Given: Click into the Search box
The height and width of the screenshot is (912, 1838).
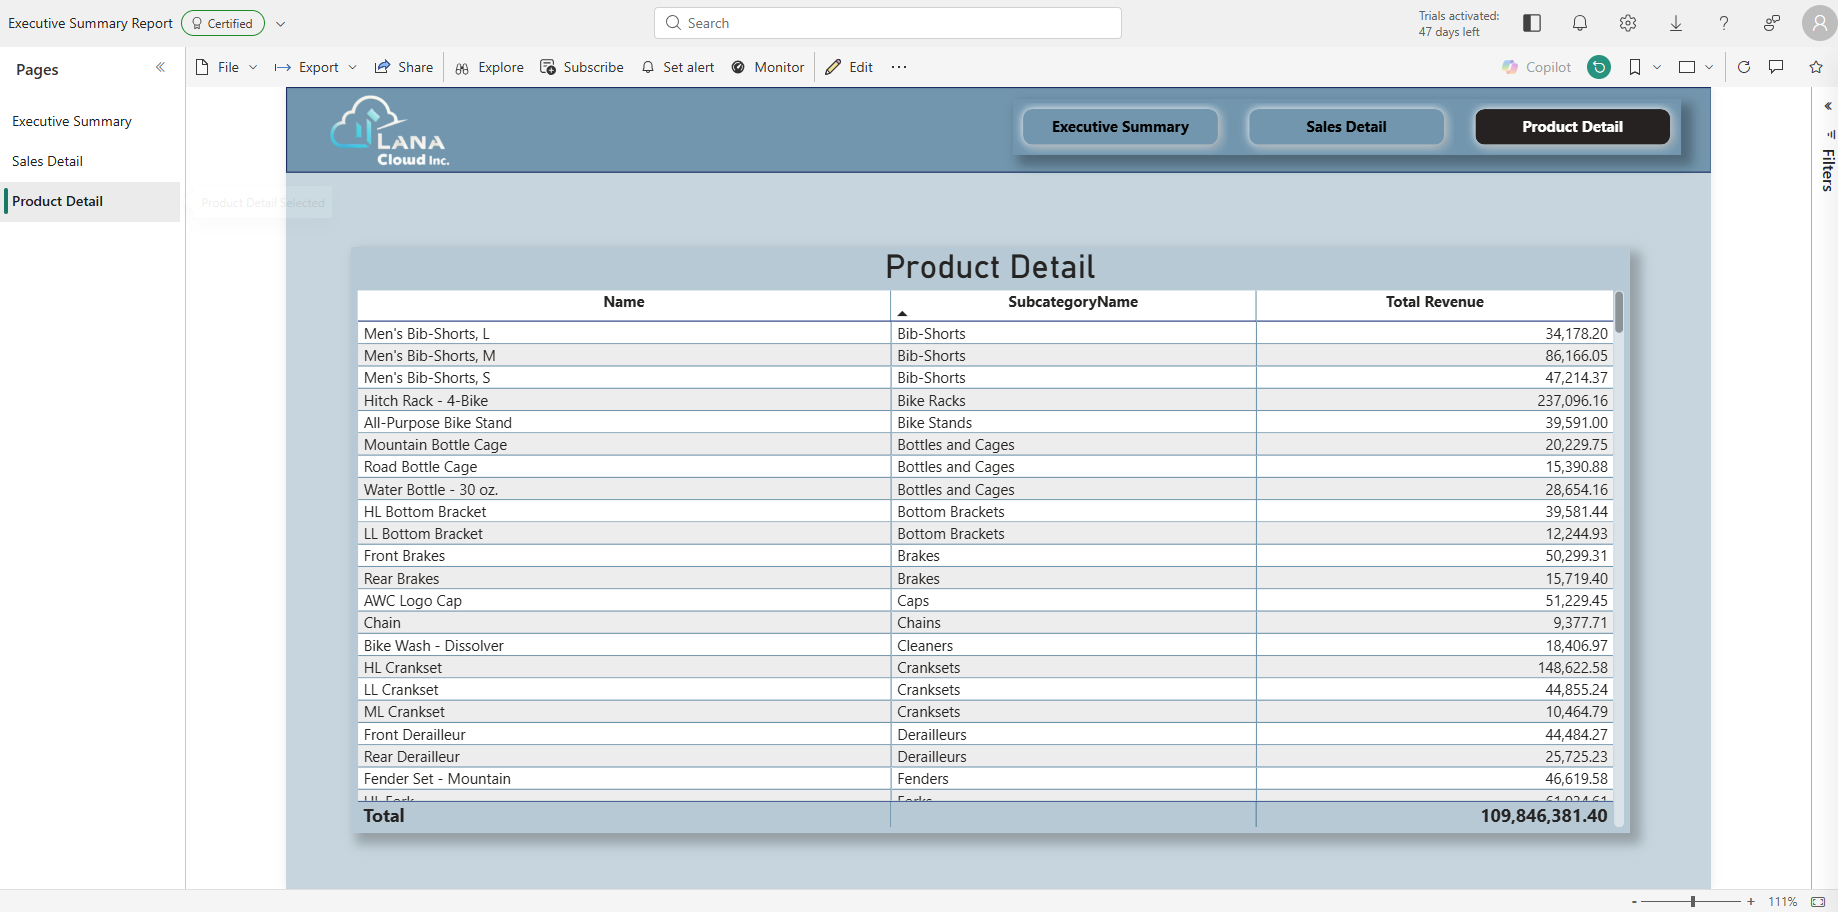Looking at the screenshot, I should [888, 23].
